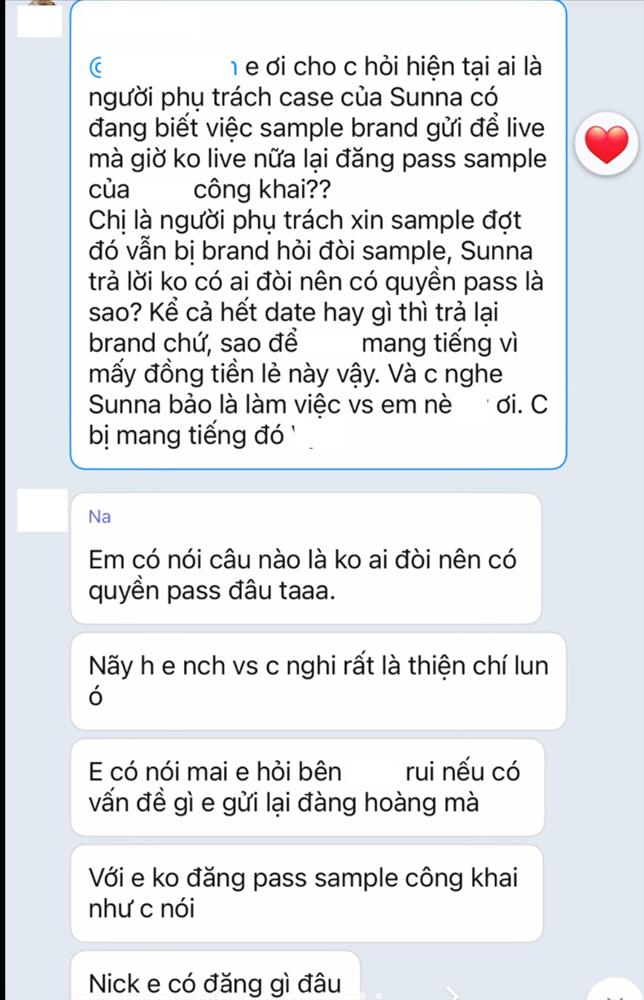The width and height of the screenshot is (644, 1000).
Task: Click the quoted reply section in blue message
Action: coord(200,63)
